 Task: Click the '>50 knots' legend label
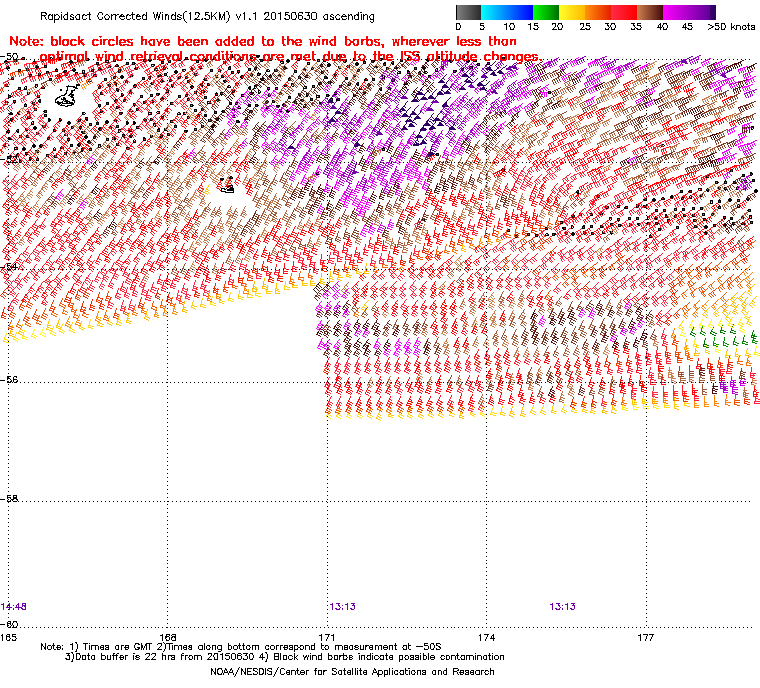pos(731,27)
